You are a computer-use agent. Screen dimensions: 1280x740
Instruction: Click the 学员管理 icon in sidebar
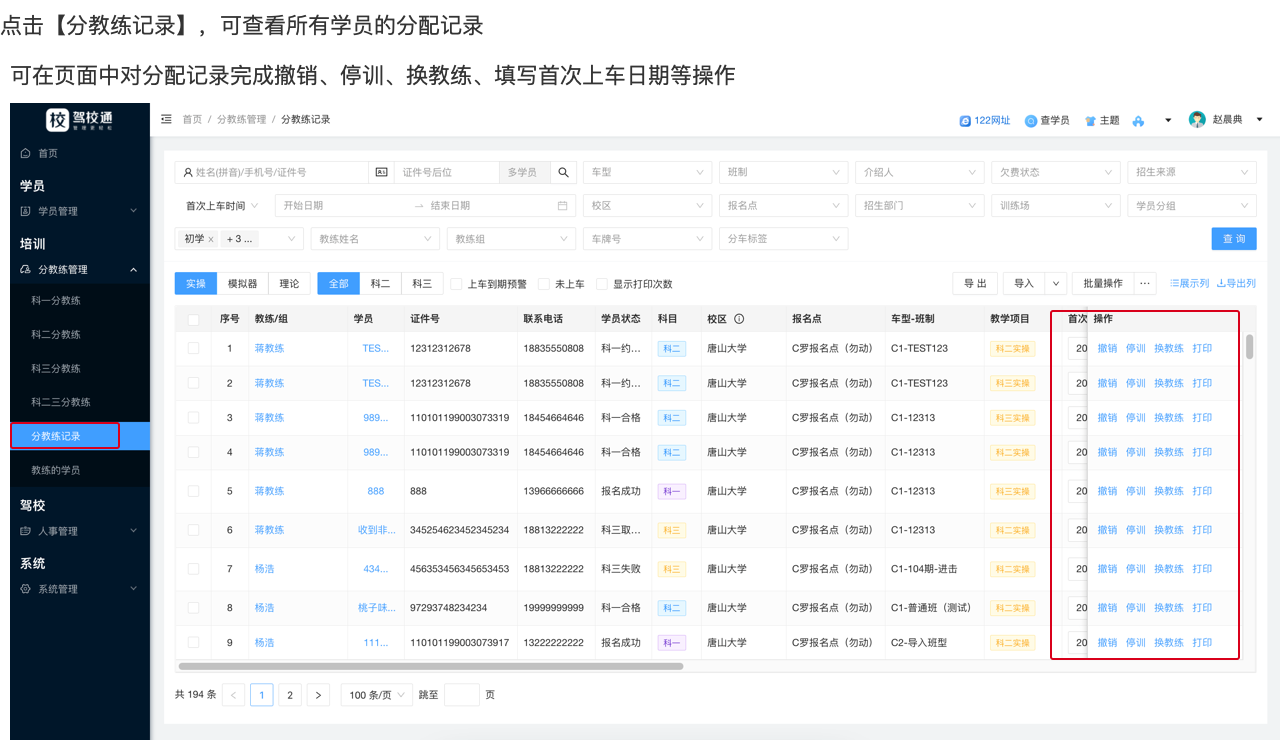click(x=26, y=211)
